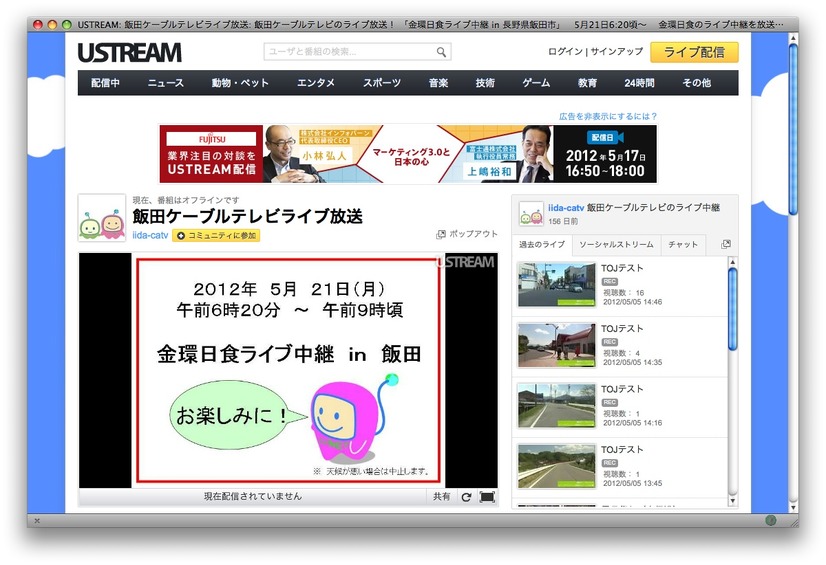This screenshot has width=826, height=565.
Task: Click the 現在配信されていません status text
Action: pos(253,496)
